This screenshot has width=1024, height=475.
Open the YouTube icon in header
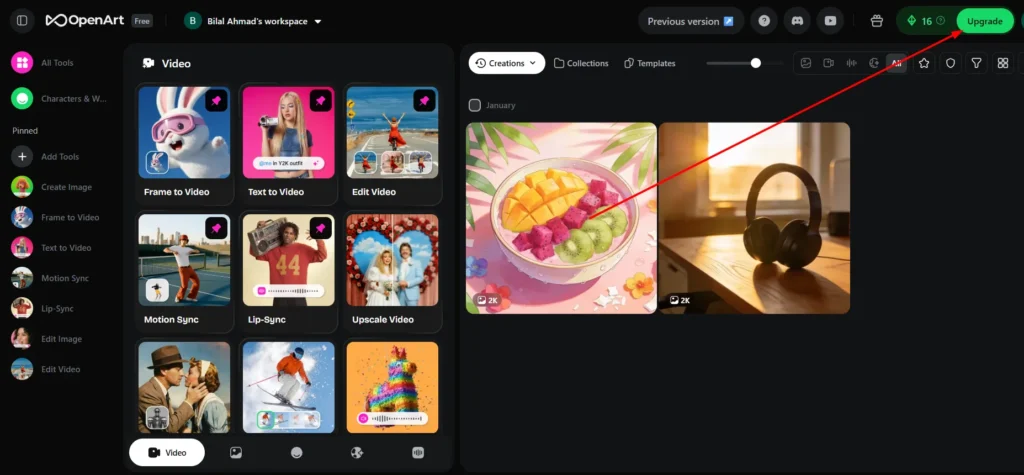coord(830,21)
